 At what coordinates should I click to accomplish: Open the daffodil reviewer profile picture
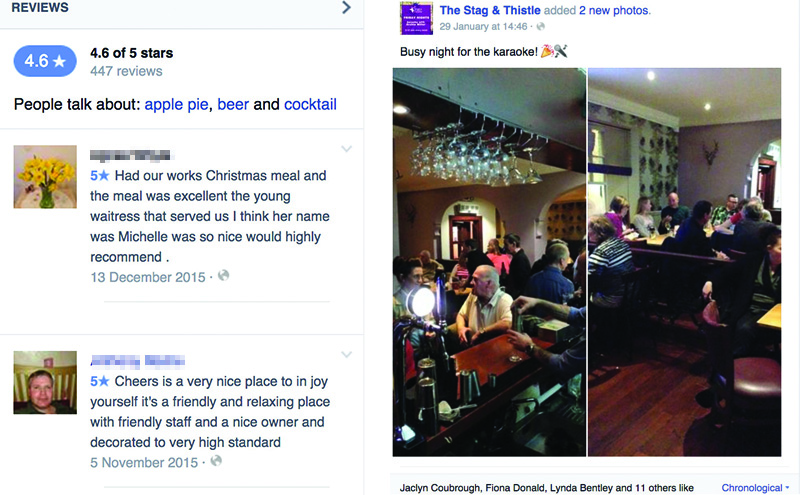pyautogui.click(x=45, y=176)
